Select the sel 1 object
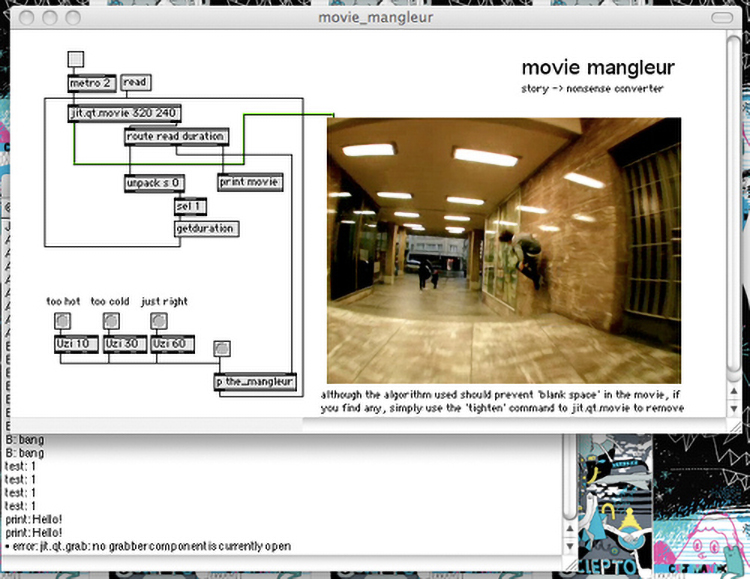750x579 pixels. click(x=190, y=207)
